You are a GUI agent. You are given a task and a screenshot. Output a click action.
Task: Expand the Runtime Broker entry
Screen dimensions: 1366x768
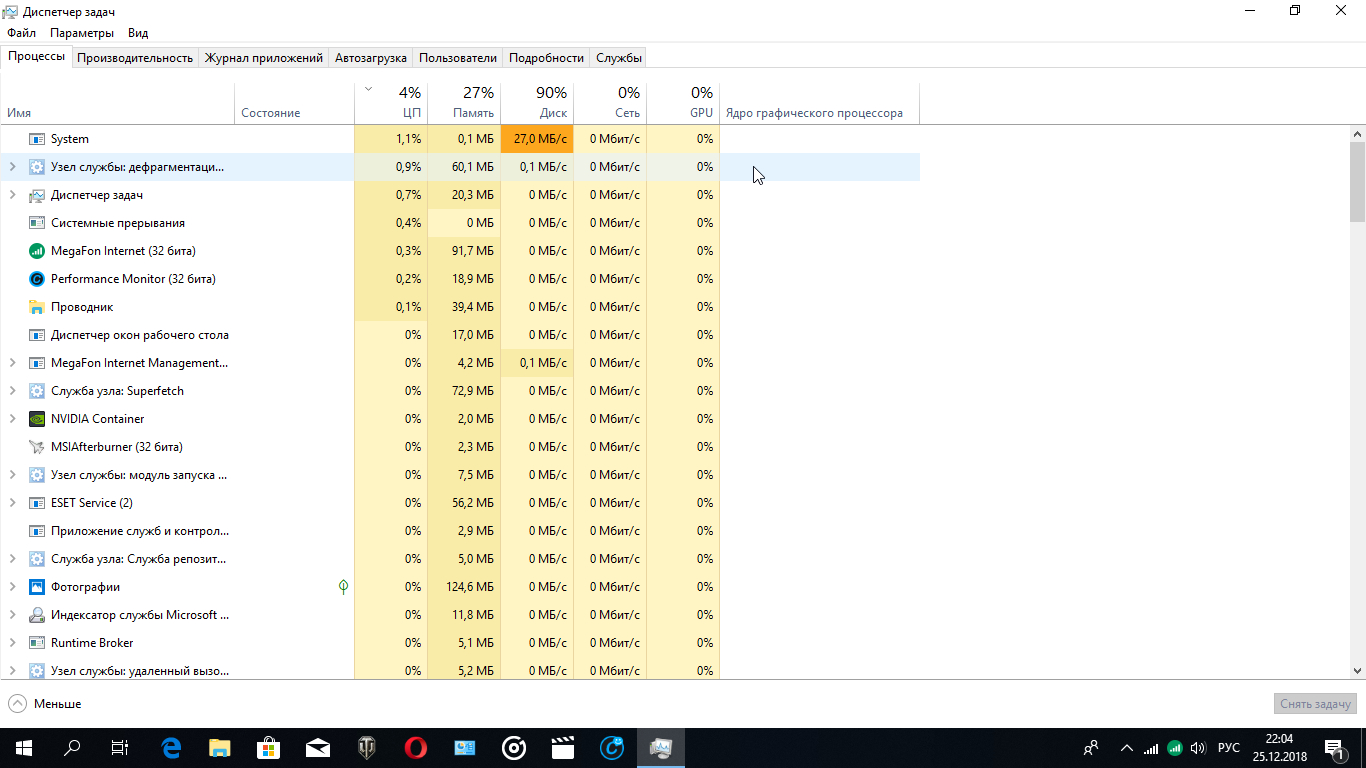[12, 643]
